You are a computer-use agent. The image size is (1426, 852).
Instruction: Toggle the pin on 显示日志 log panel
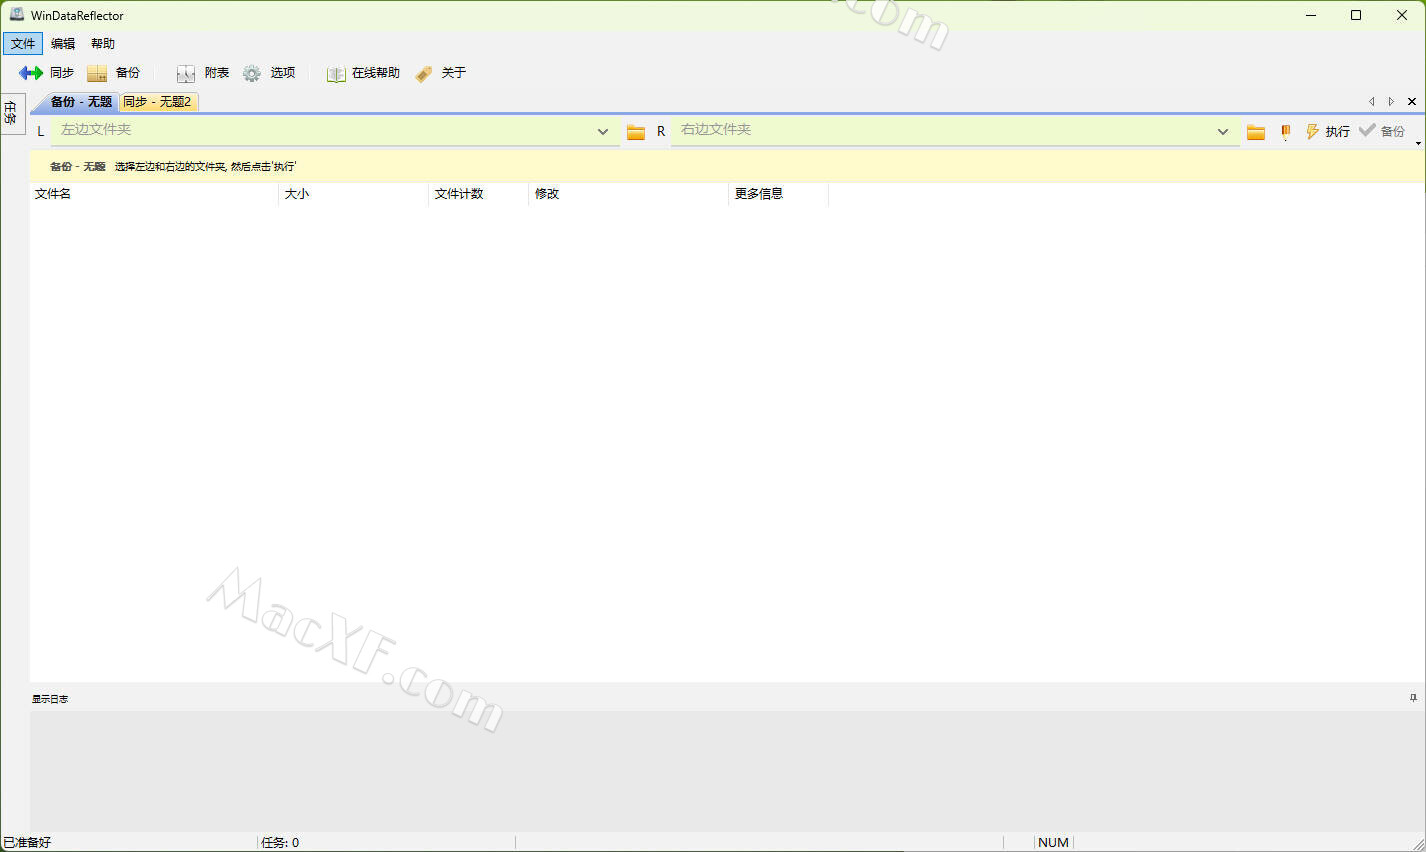pos(1413,698)
